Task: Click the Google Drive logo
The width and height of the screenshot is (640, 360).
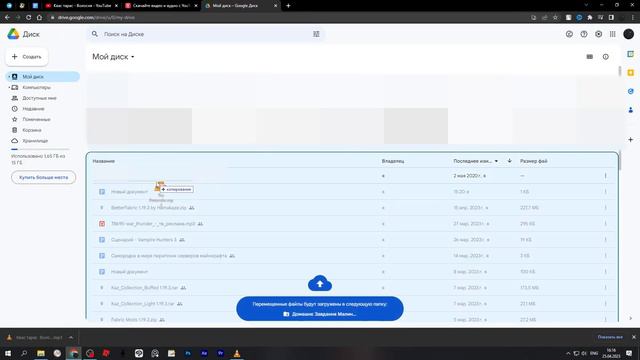Action: pyautogui.click(x=13, y=34)
